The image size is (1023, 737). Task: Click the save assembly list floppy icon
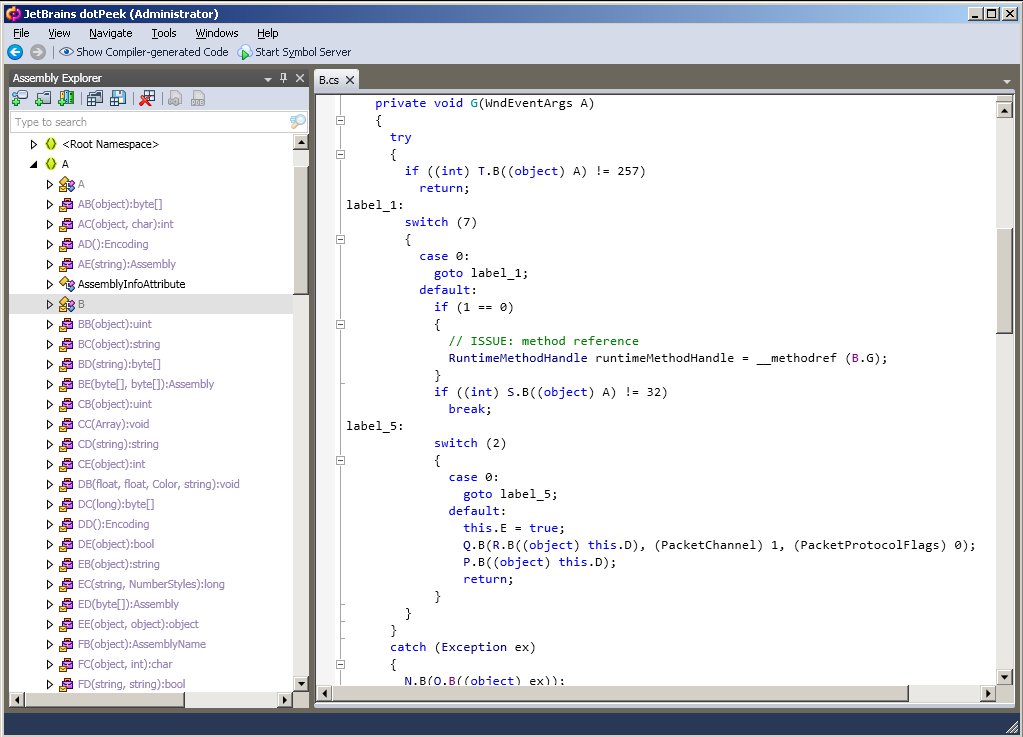[118, 98]
